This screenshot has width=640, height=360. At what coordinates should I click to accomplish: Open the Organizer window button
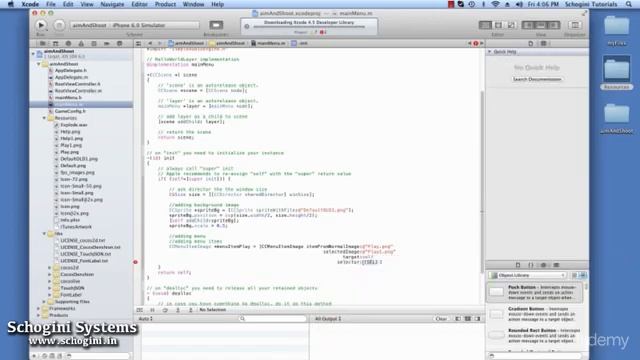[575, 25]
